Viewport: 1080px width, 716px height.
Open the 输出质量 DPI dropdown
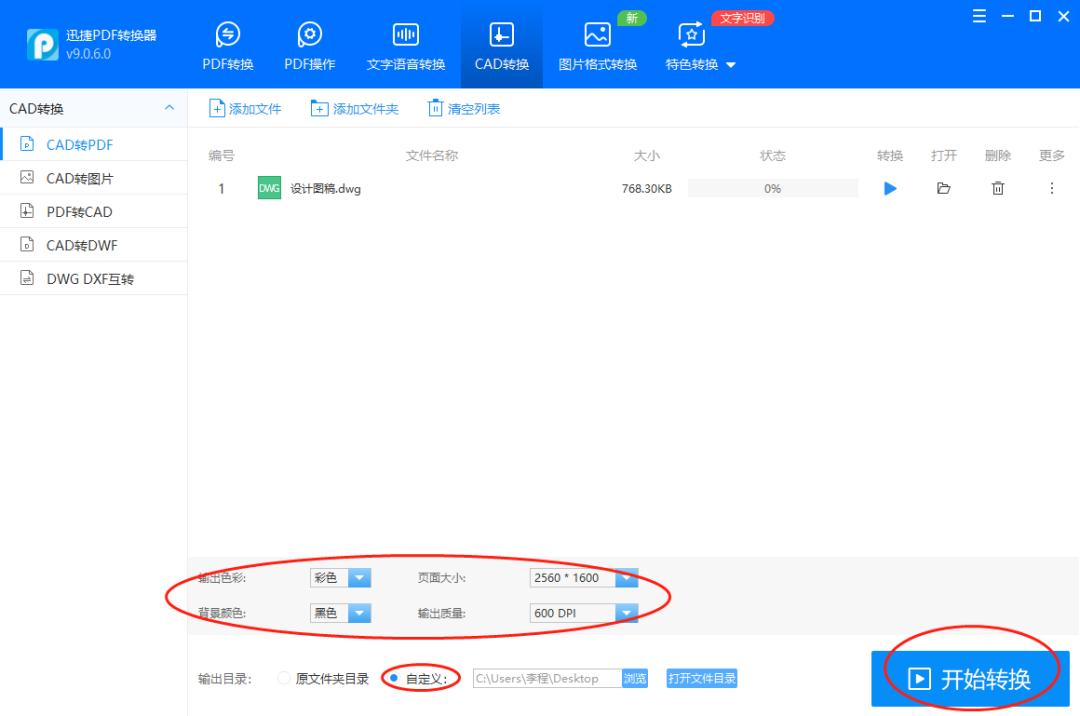coord(626,612)
